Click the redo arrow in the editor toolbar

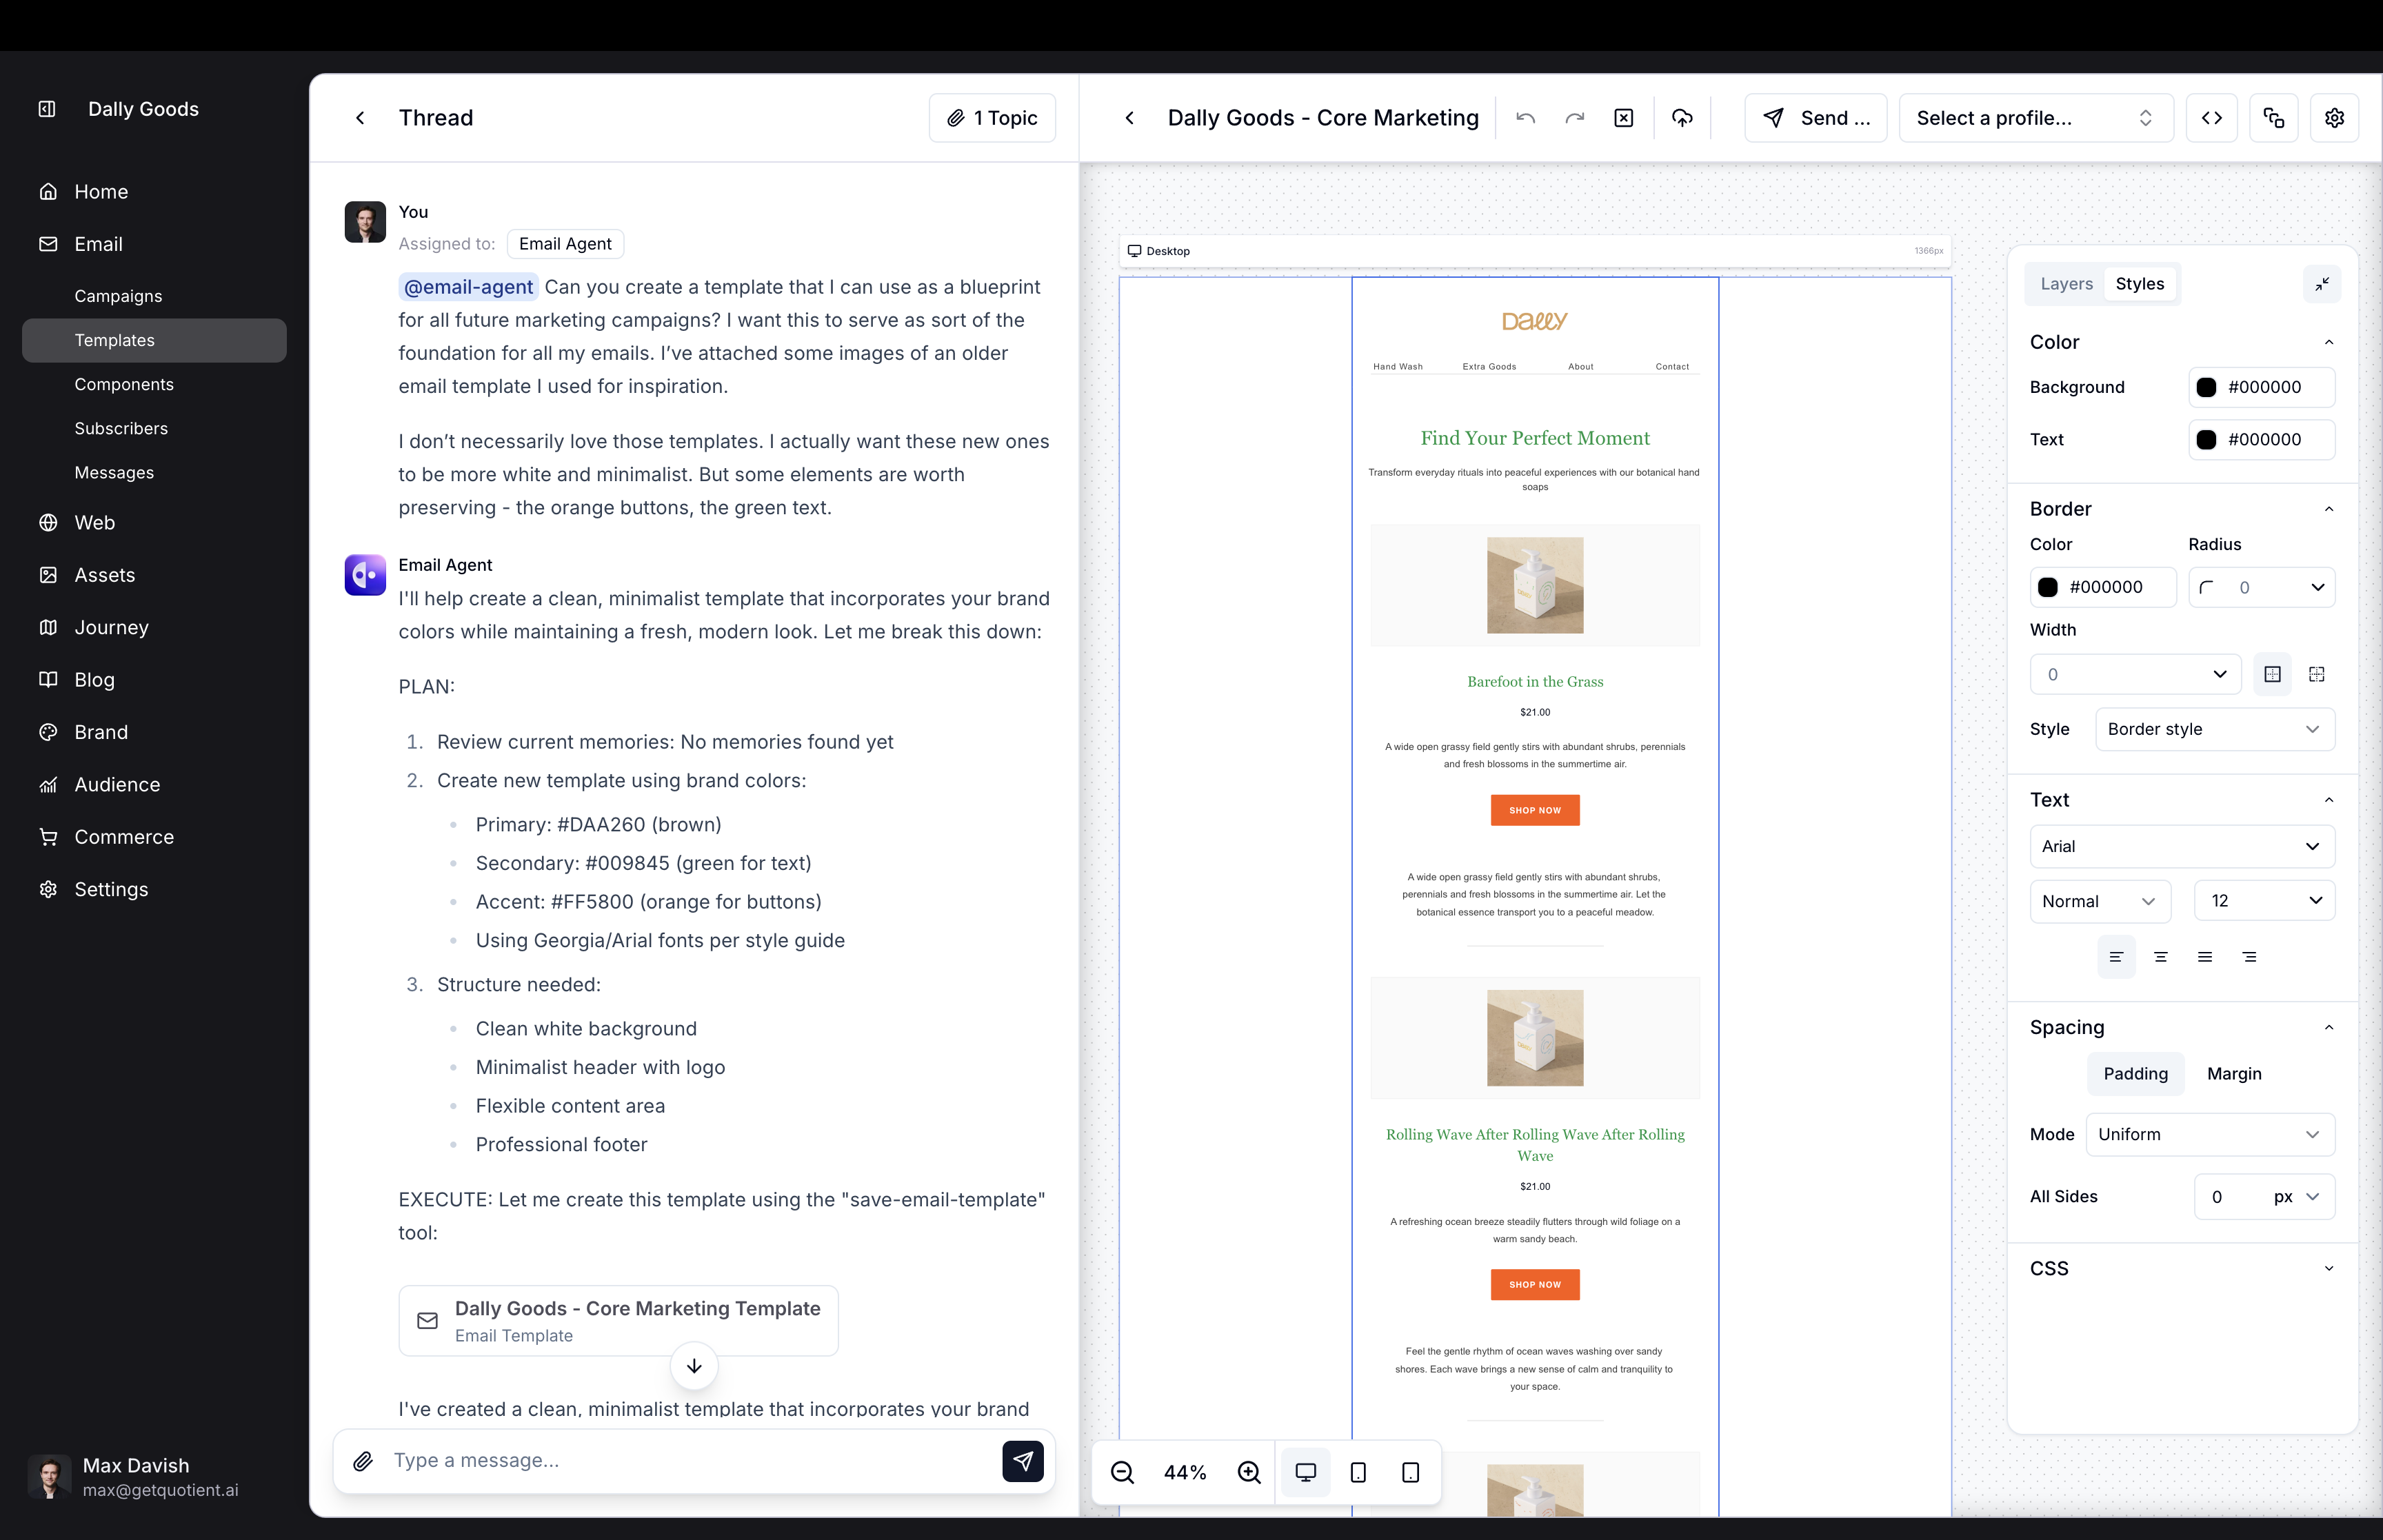tap(1575, 118)
